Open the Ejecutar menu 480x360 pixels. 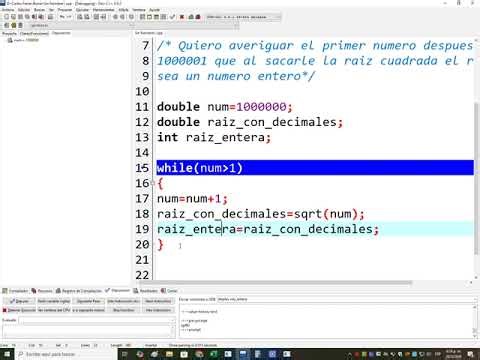point(82,10)
